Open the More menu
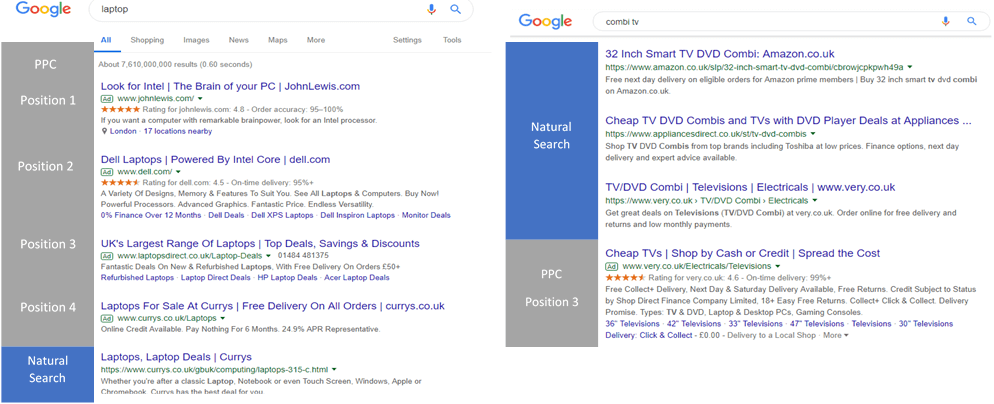994x404 pixels. (316, 40)
